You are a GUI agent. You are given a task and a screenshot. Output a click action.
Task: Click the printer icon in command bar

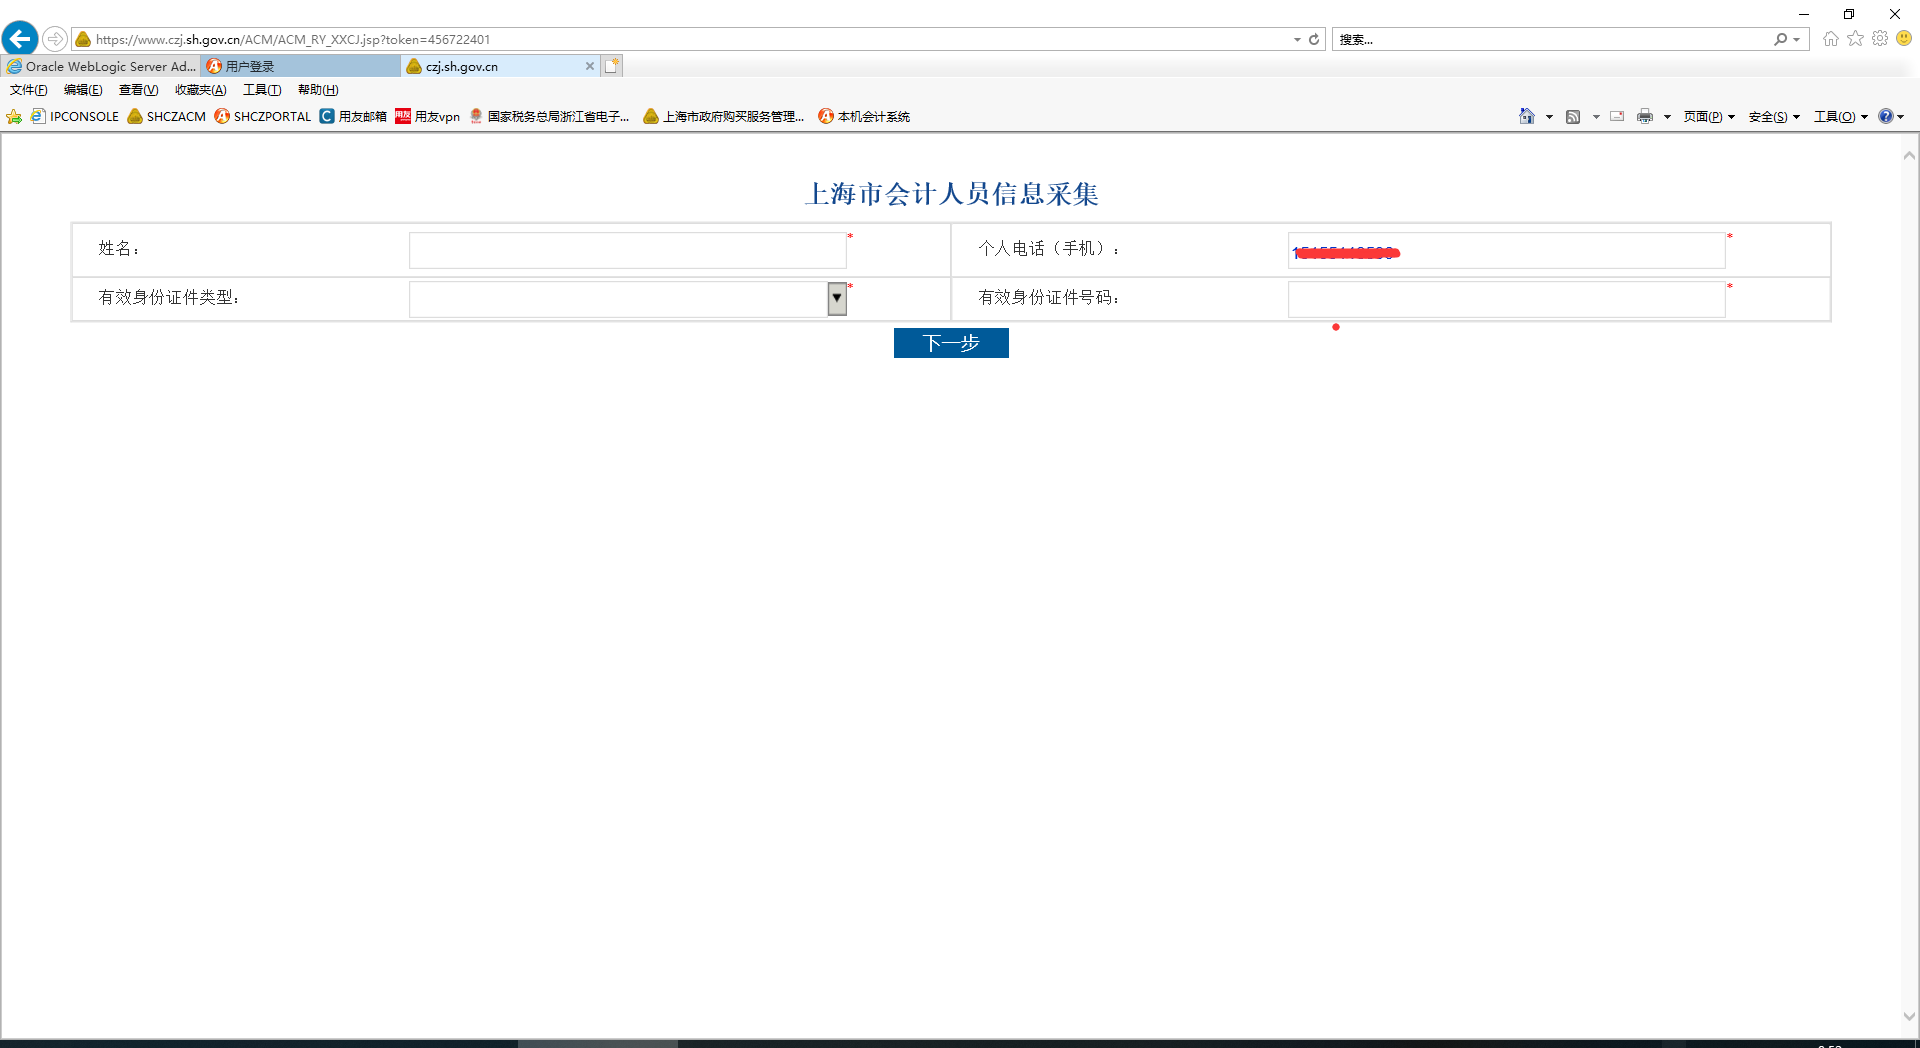(1644, 117)
